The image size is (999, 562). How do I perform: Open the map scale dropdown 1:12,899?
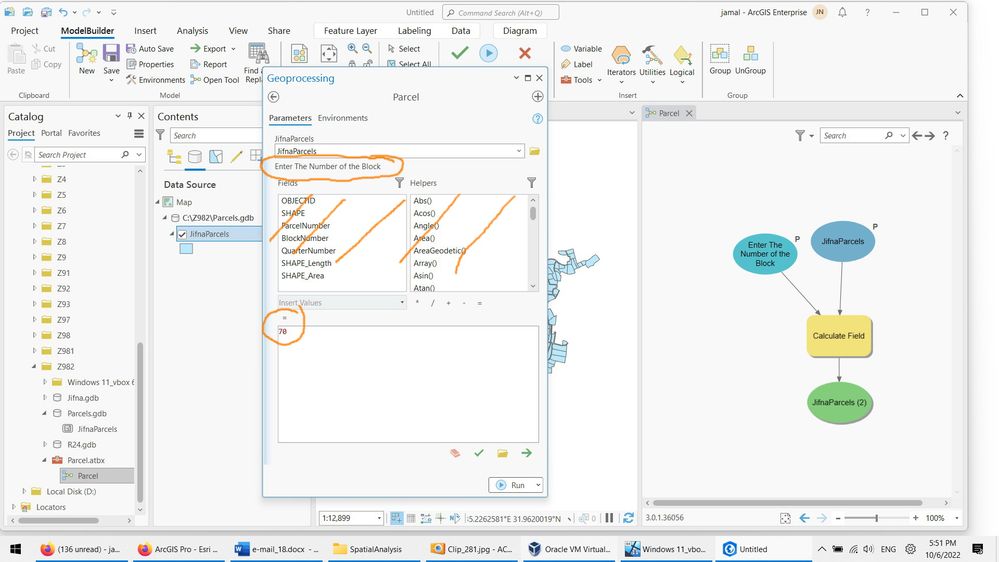tap(378, 518)
